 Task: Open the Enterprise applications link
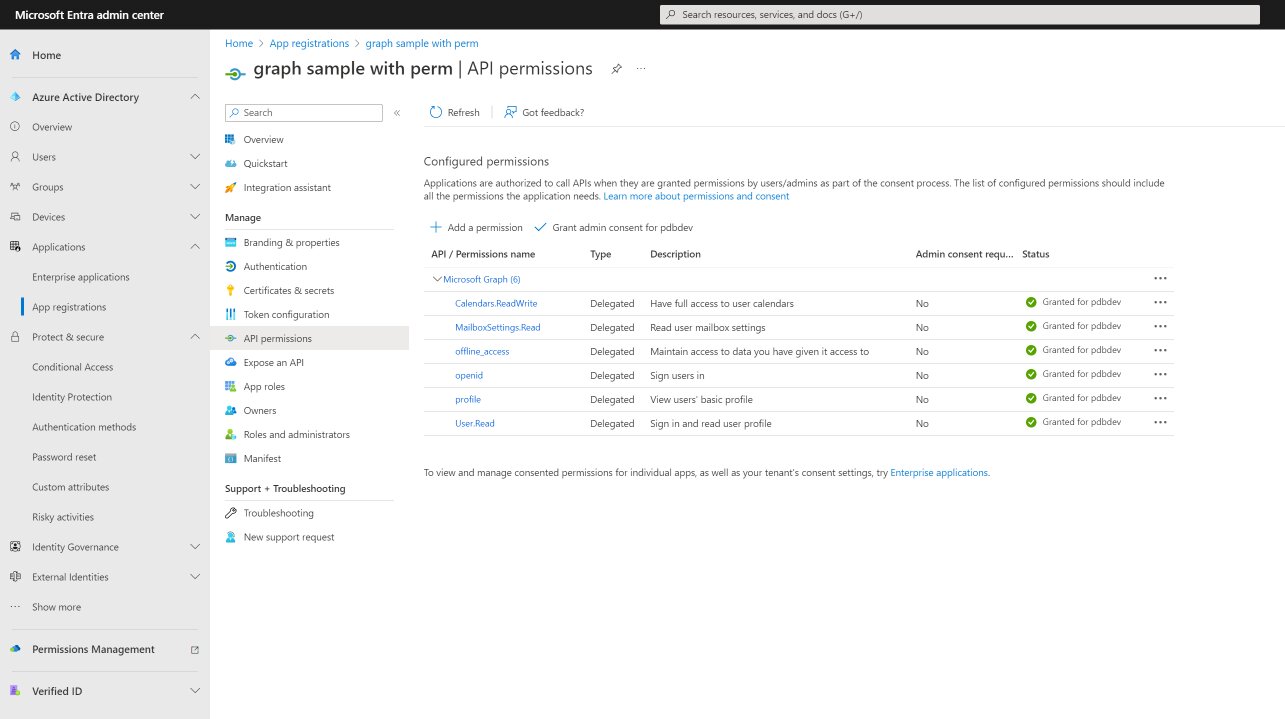click(x=939, y=472)
